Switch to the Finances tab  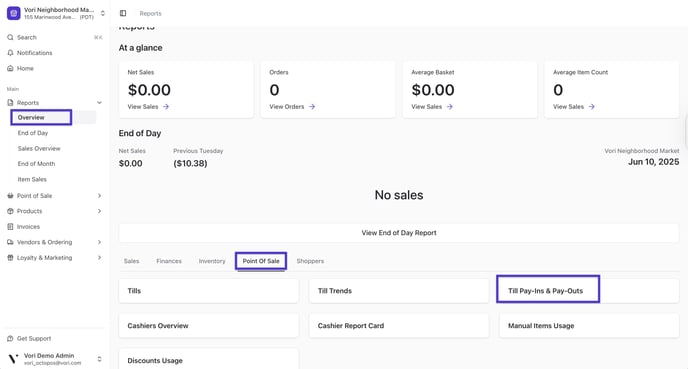click(x=169, y=261)
